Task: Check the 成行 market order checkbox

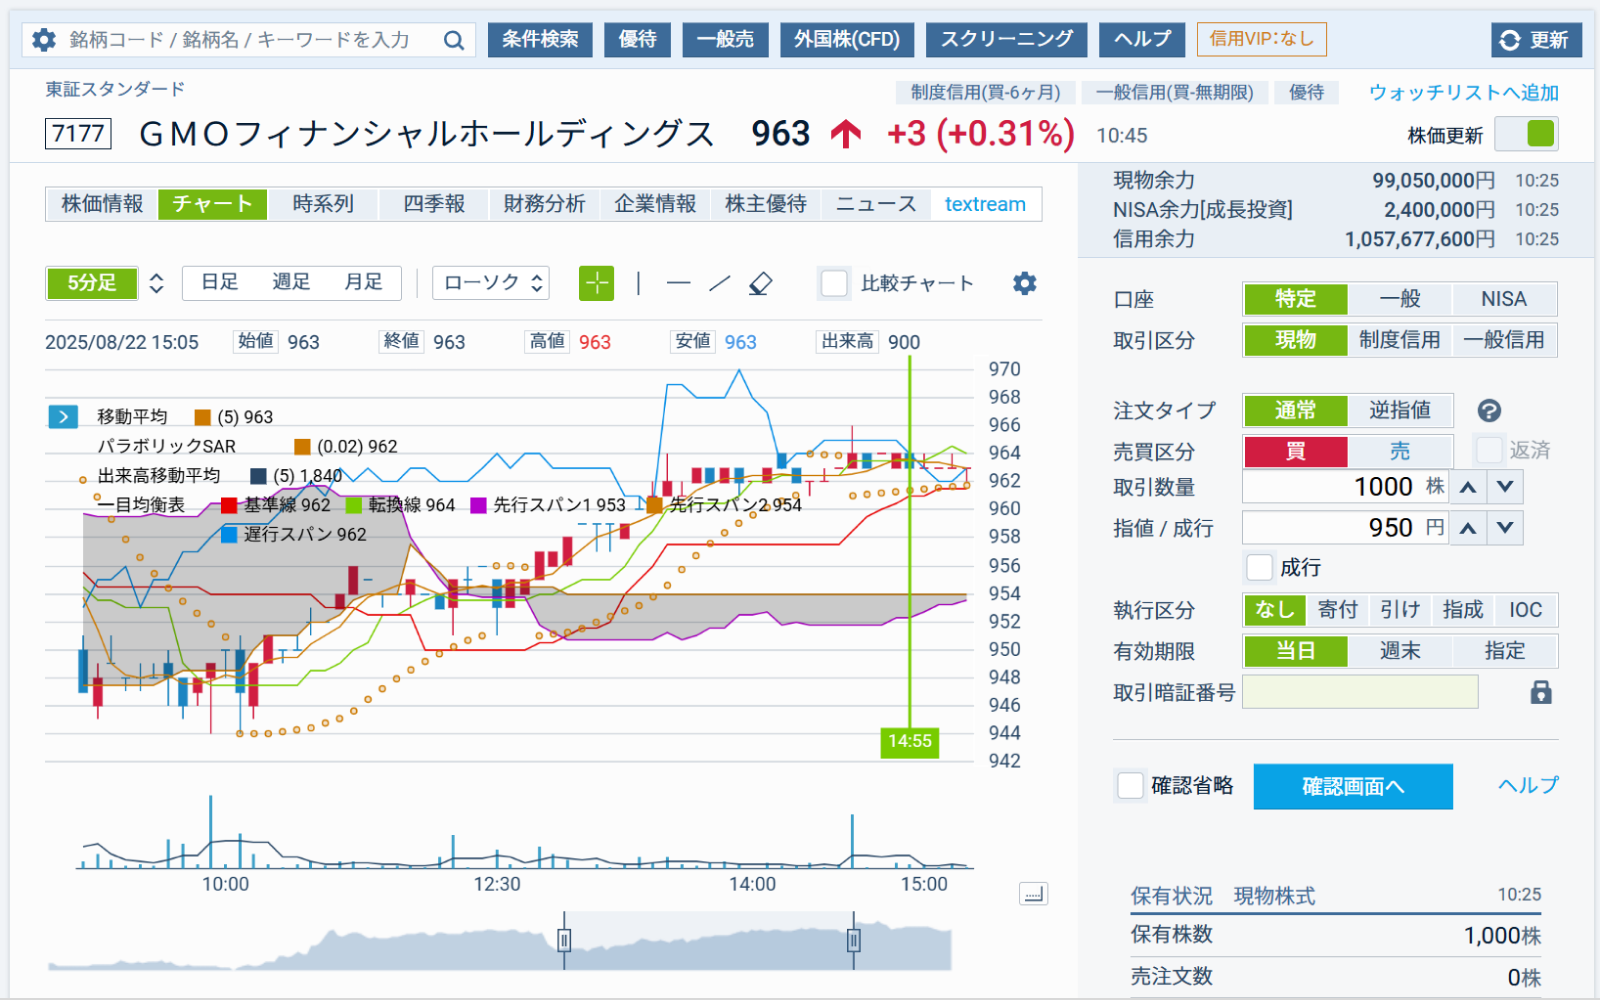Action: (x=1259, y=567)
